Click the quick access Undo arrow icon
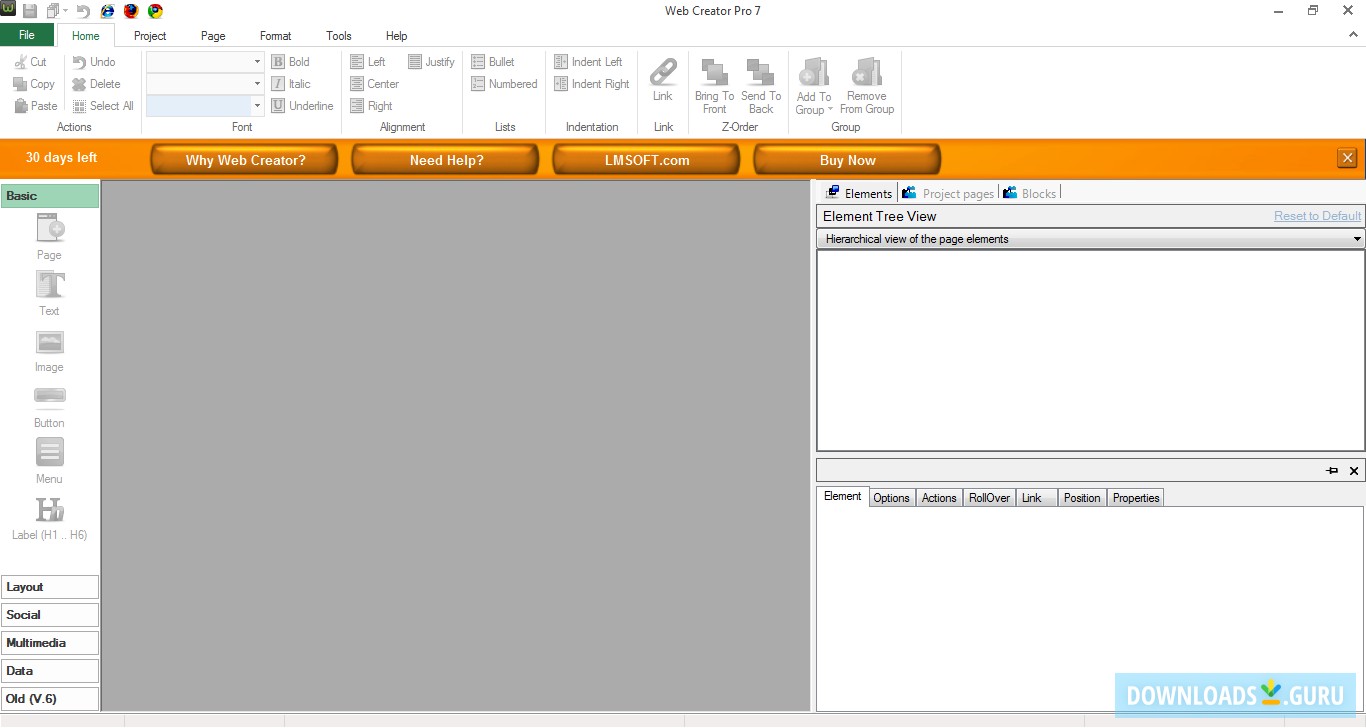 pyautogui.click(x=83, y=11)
